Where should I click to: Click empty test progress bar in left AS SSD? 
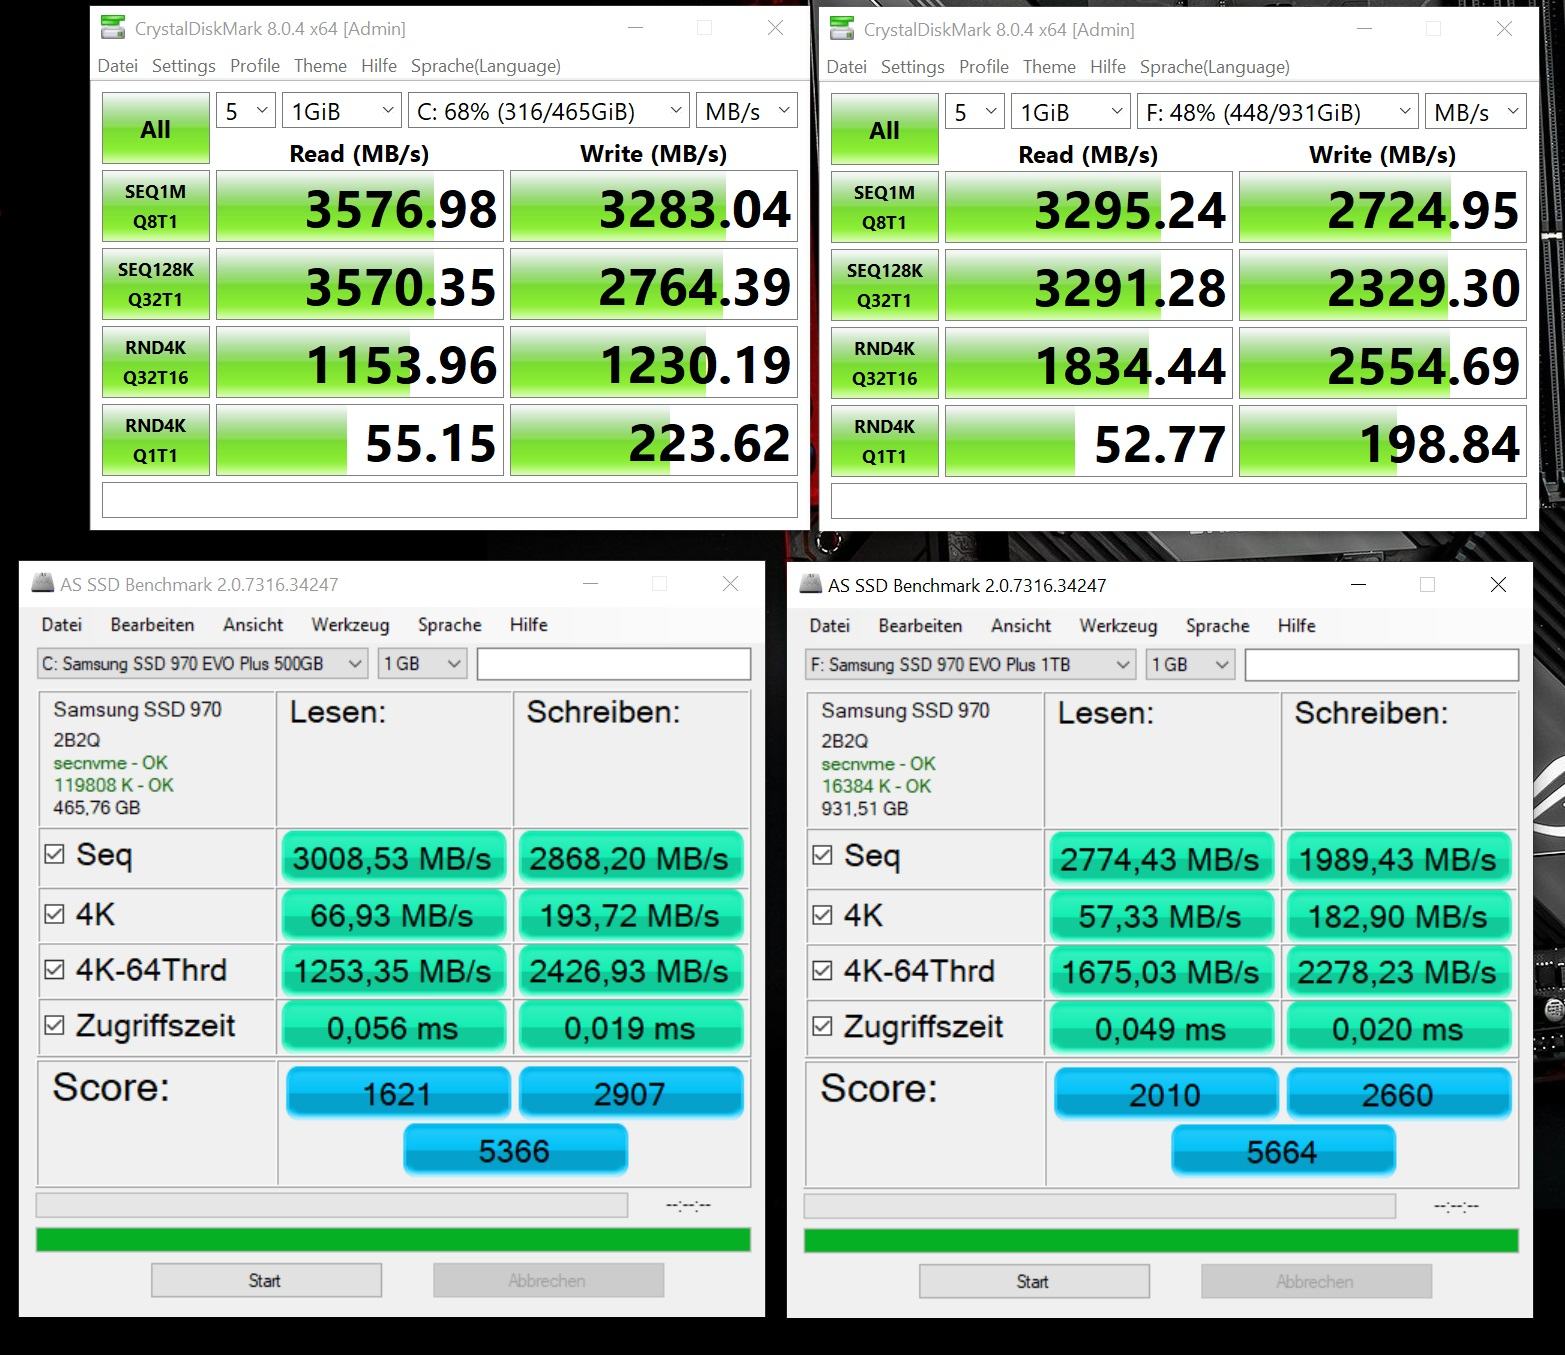point(332,1204)
